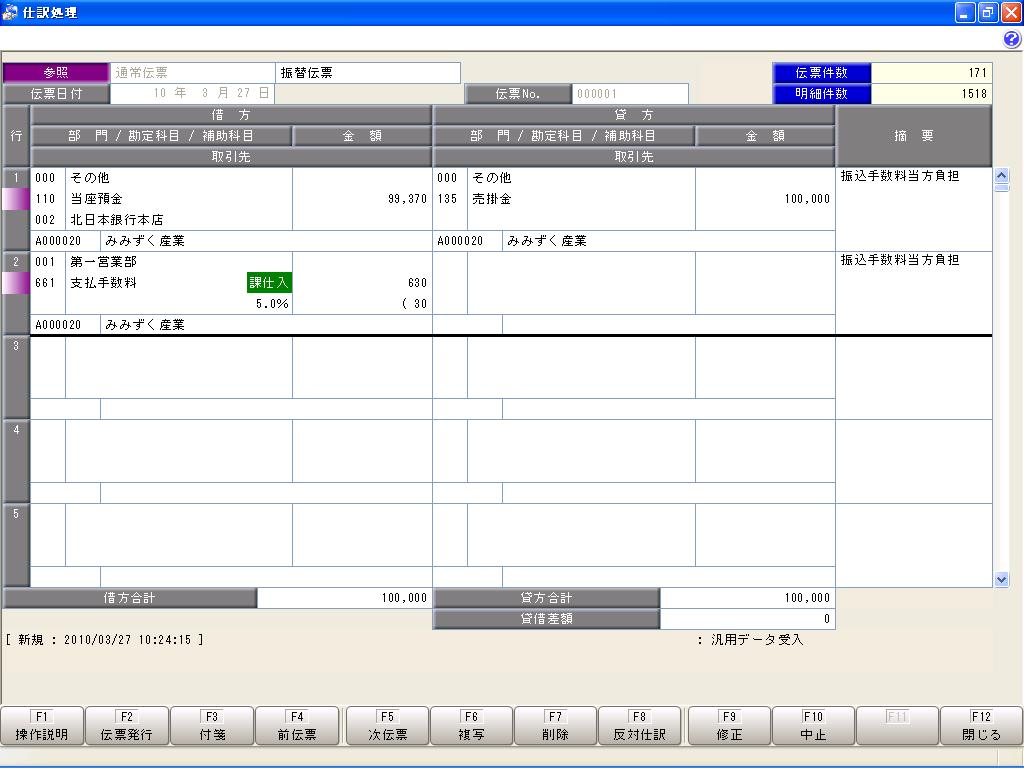The height and width of the screenshot is (768, 1024).
Task: Click account 支払手数料 in row 2
Action: pos(103,283)
